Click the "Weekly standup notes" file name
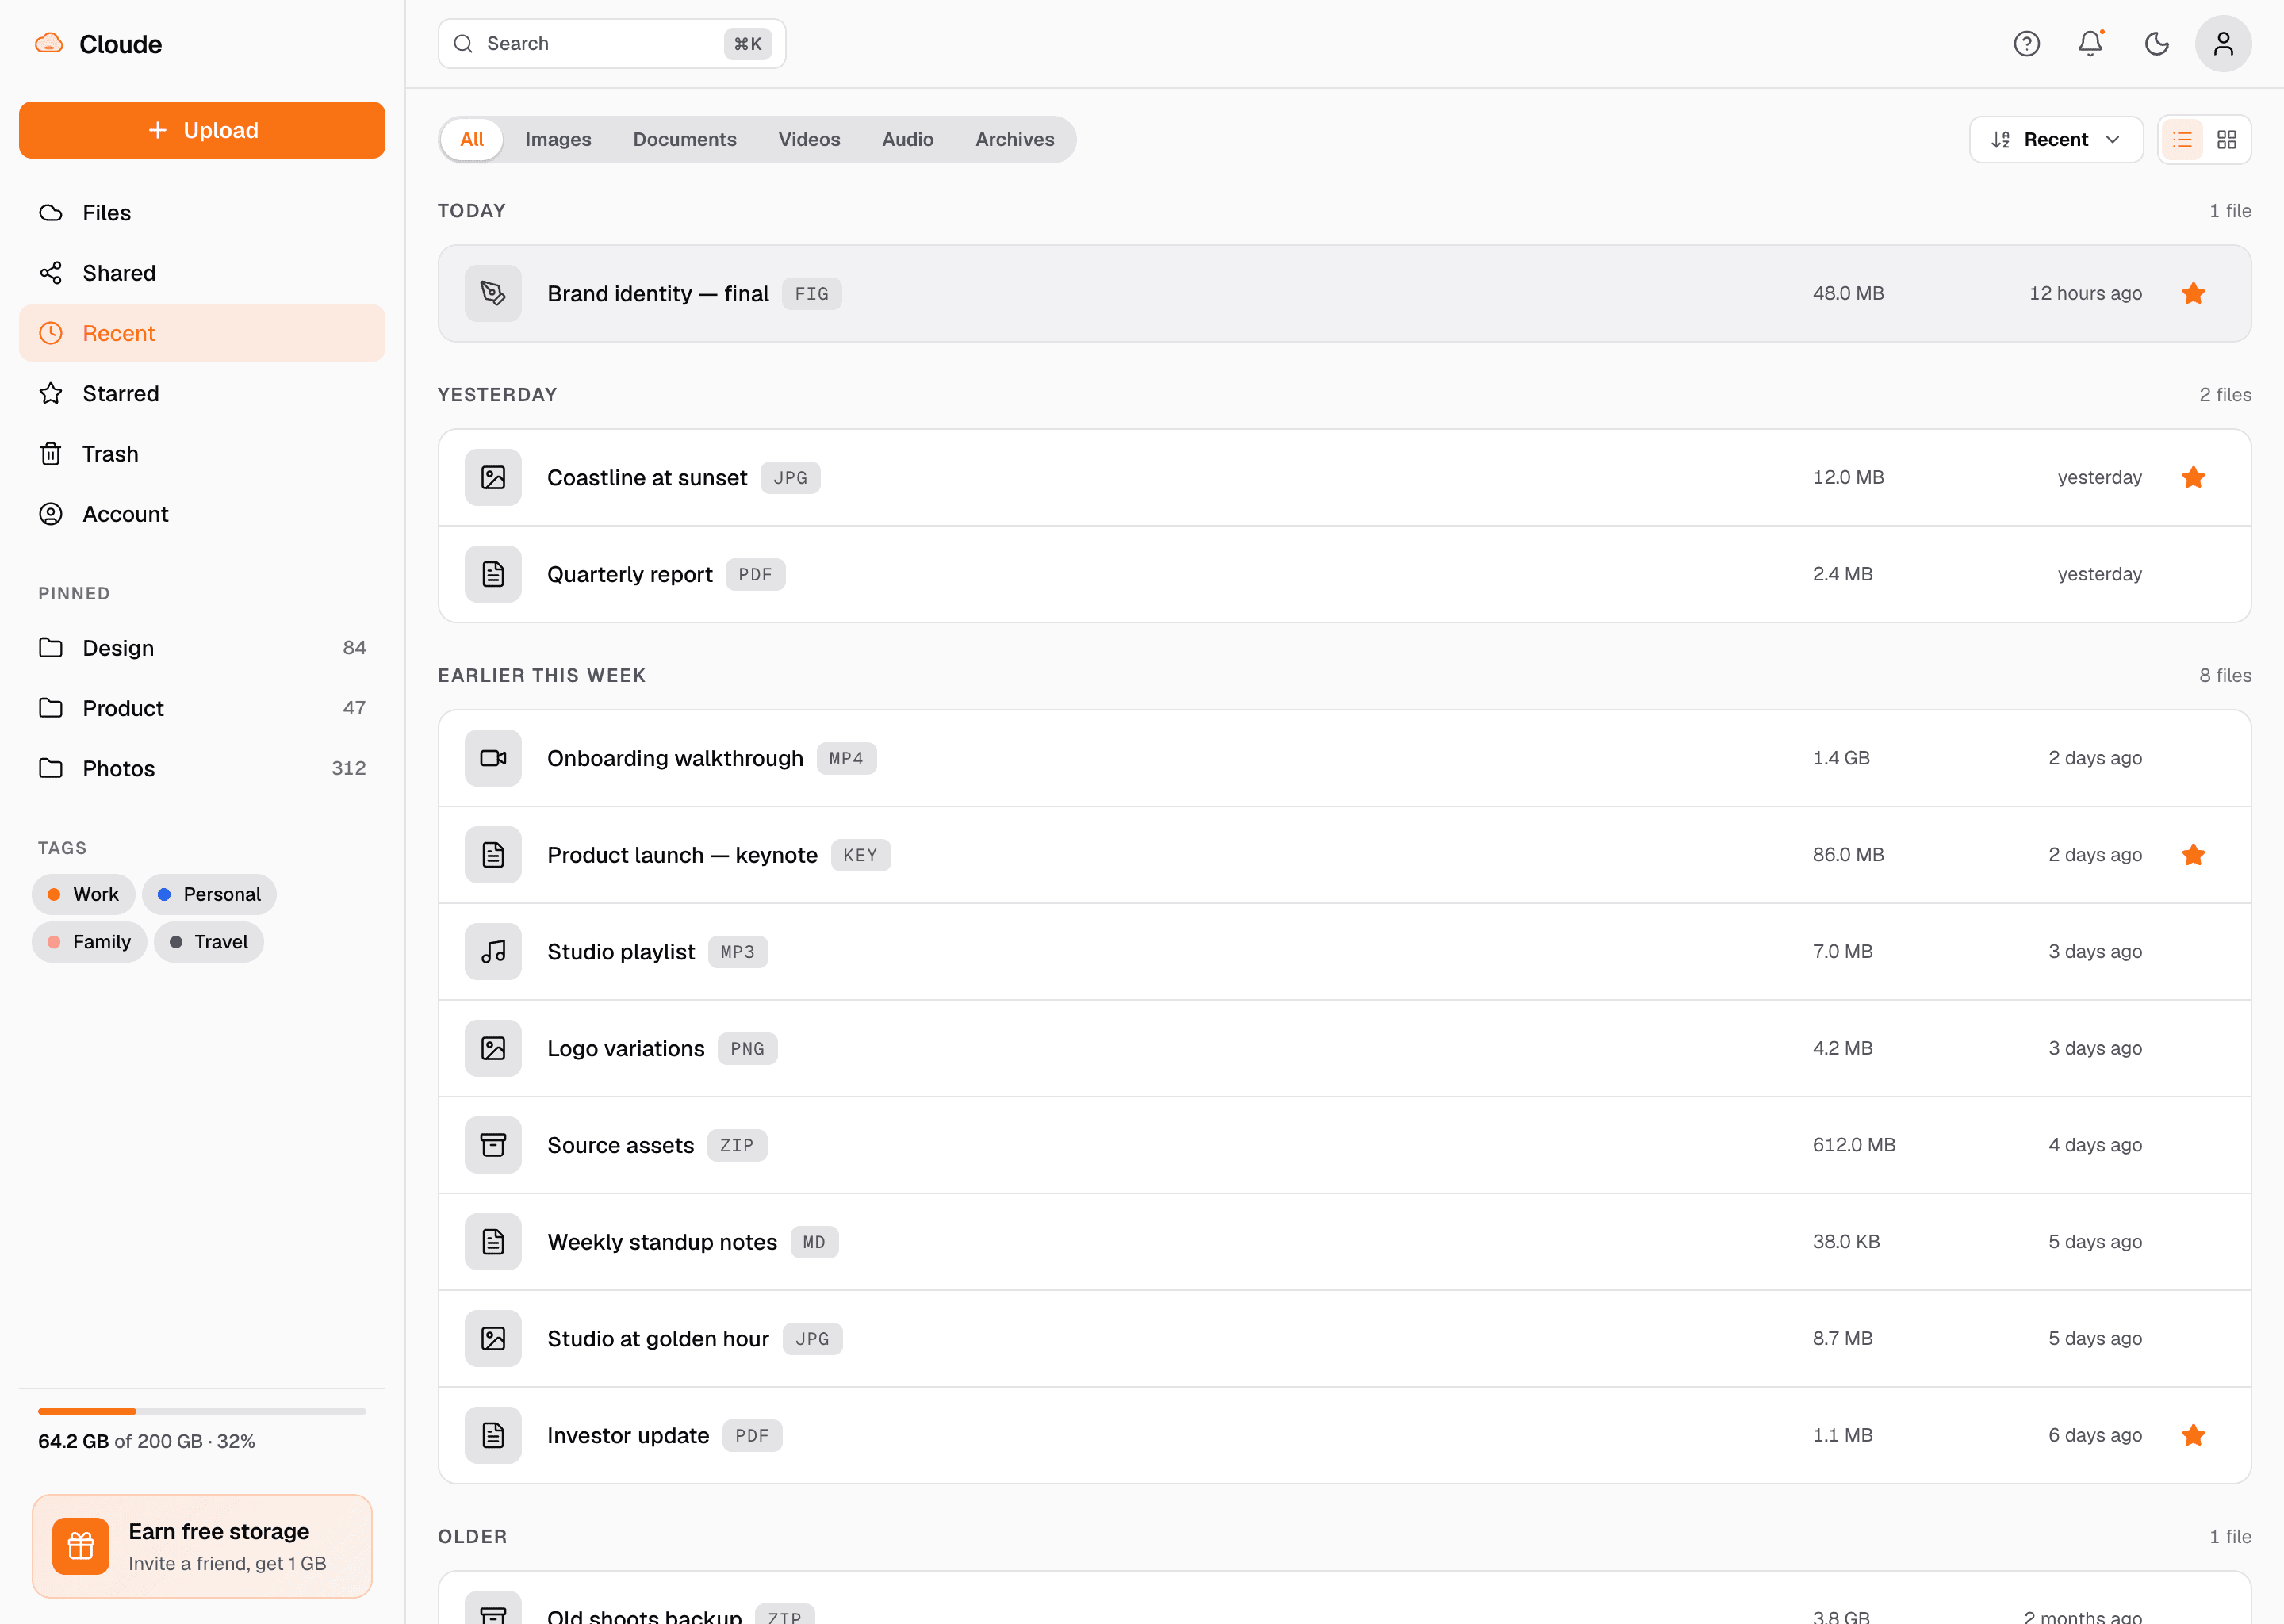Screen dimensions: 2284x1624 [662, 1242]
